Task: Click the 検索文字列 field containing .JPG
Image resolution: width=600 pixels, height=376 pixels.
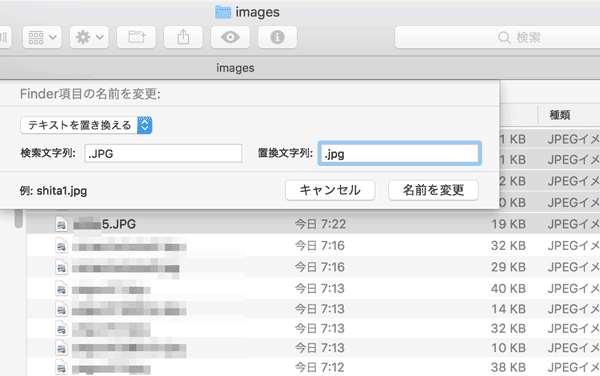Action: 163,153
